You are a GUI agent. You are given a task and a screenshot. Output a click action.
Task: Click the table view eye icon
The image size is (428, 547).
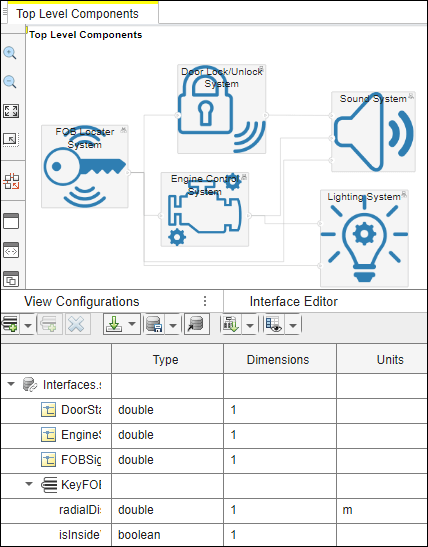(x=274, y=324)
